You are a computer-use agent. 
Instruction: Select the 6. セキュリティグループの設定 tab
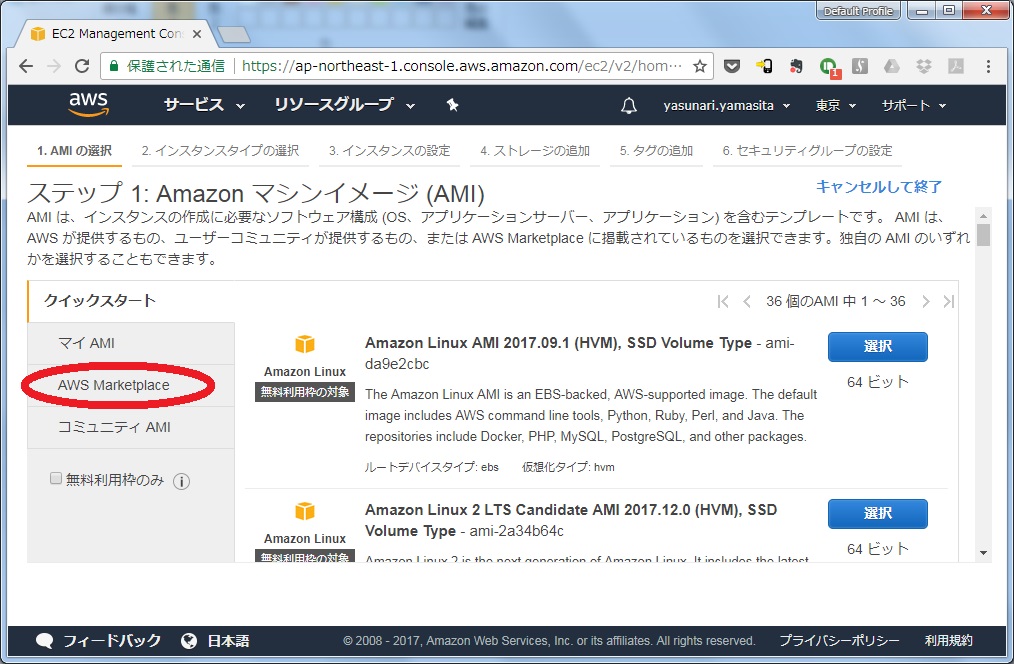point(808,151)
